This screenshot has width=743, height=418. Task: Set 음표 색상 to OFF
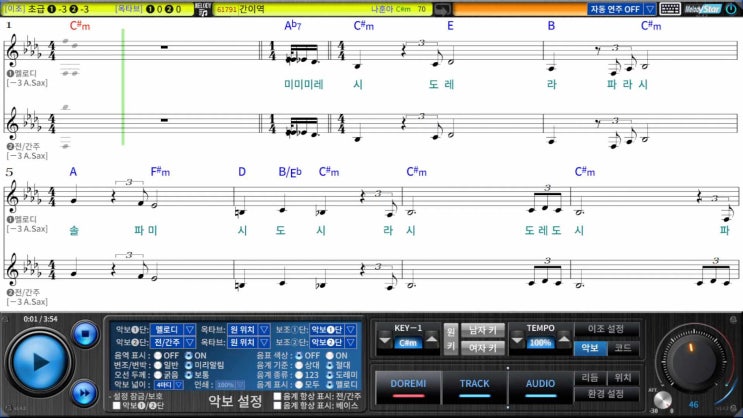299,355
